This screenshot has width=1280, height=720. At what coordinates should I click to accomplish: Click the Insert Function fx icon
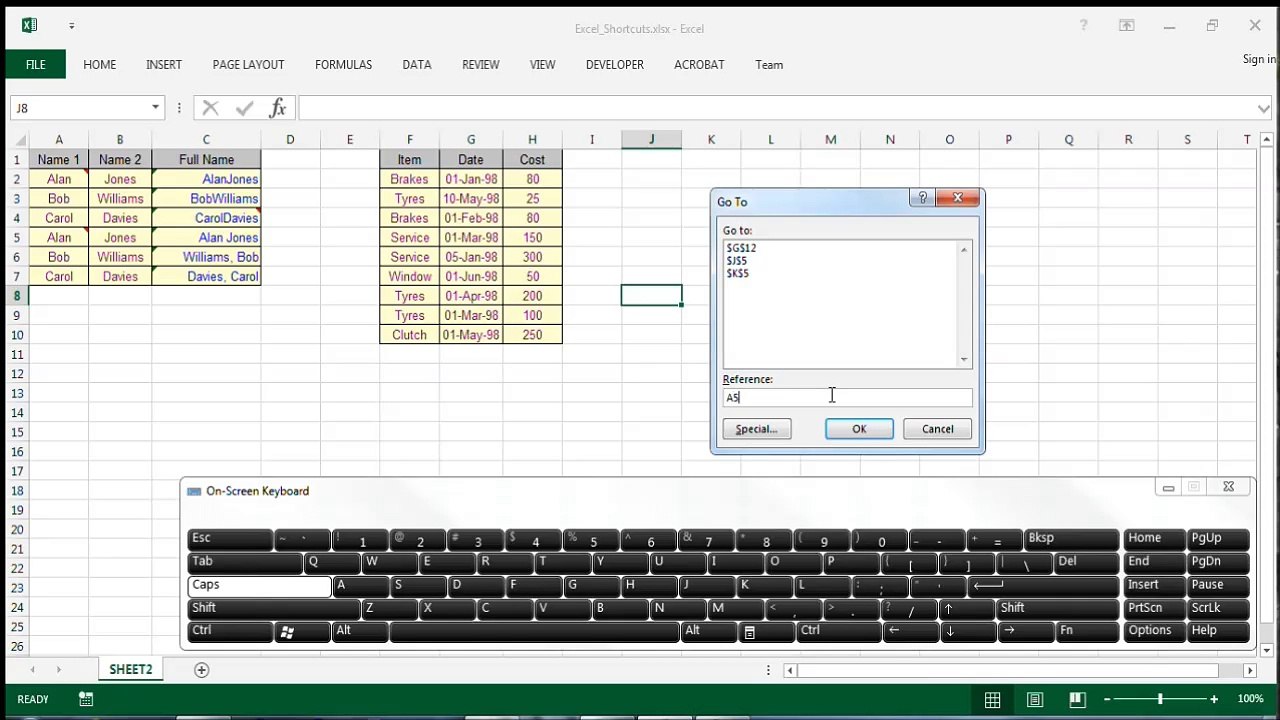click(x=277, y=108)
